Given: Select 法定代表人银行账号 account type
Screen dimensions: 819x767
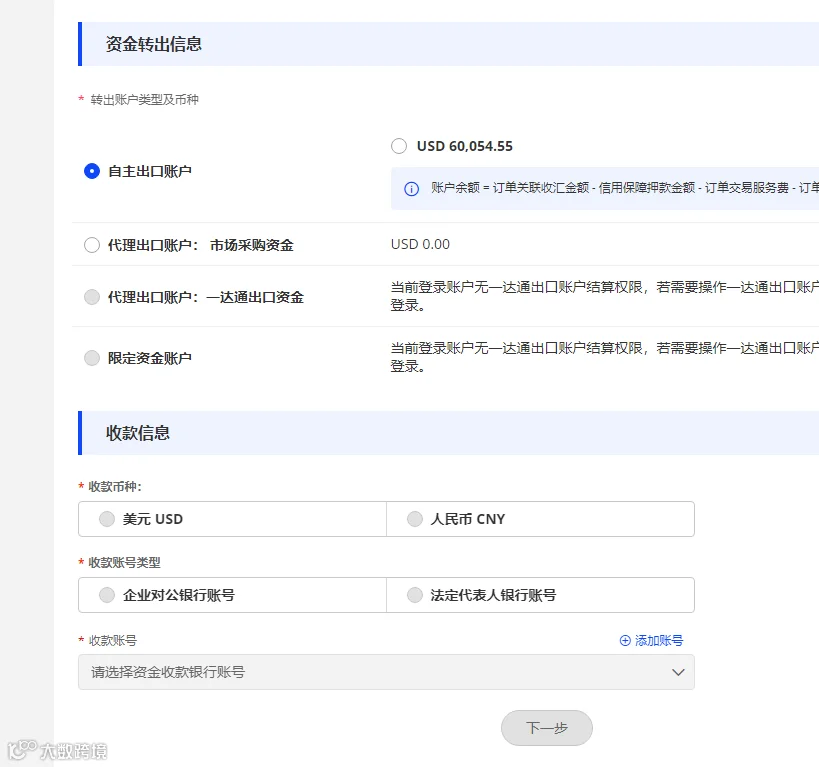Looking at the screenshot, I should coord(541,595).
